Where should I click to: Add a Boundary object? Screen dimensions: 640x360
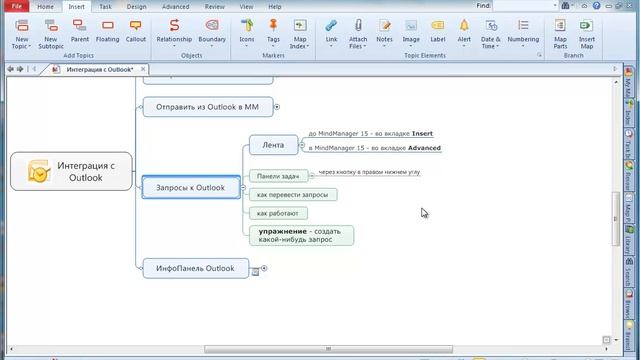(212, 32)
